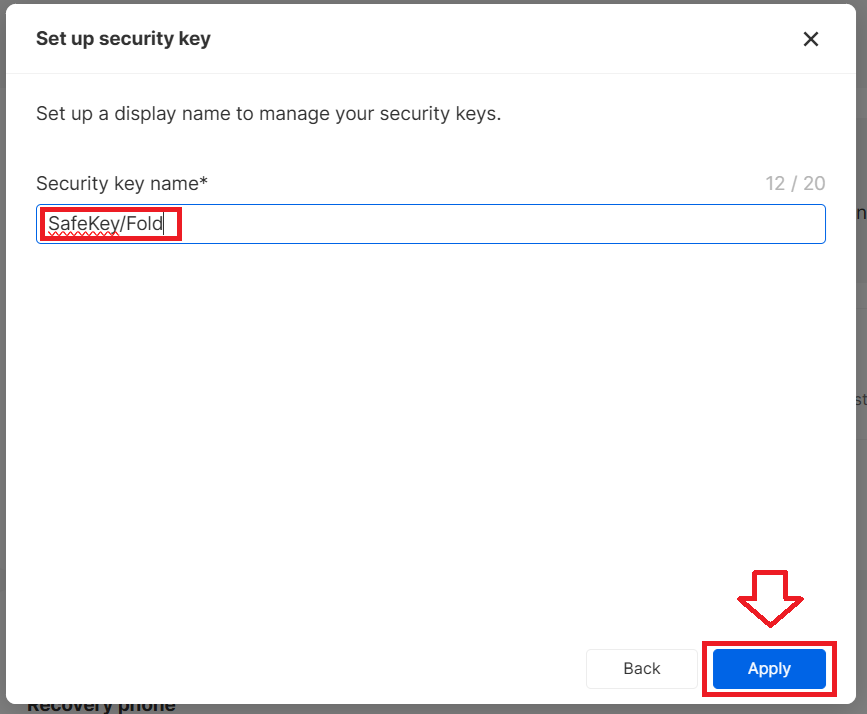
Task: Click the 'Set up security key' dialog title
Action: coord(123,39)
